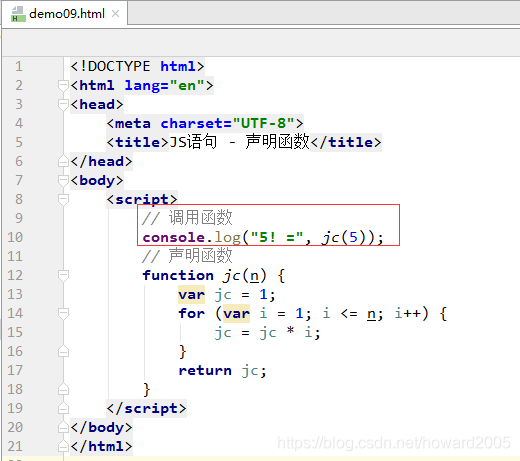Select the demo09.html editor tab
Image resolution: width=520 pixels, height=461 pixels.
pyautogui.click(x=65, y=14)
